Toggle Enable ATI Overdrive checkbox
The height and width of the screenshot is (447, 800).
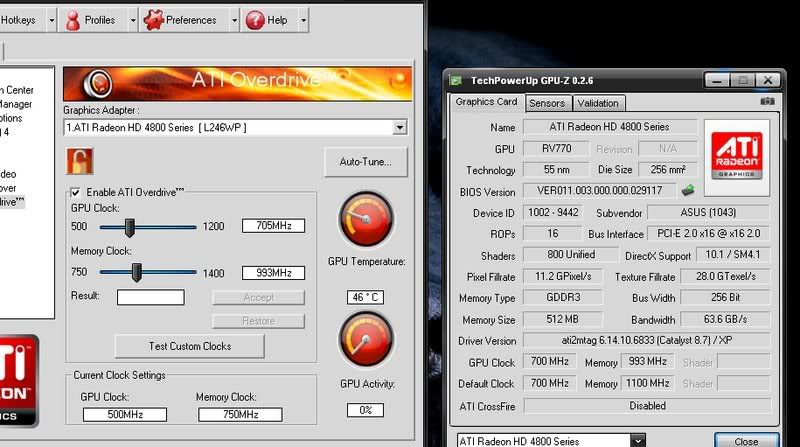tap(76, 192)
